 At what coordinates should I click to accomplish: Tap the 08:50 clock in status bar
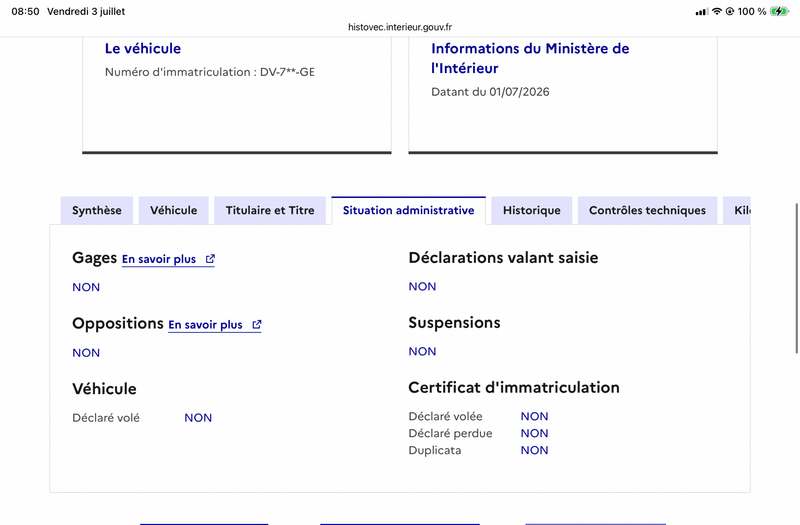click(26, 11)
